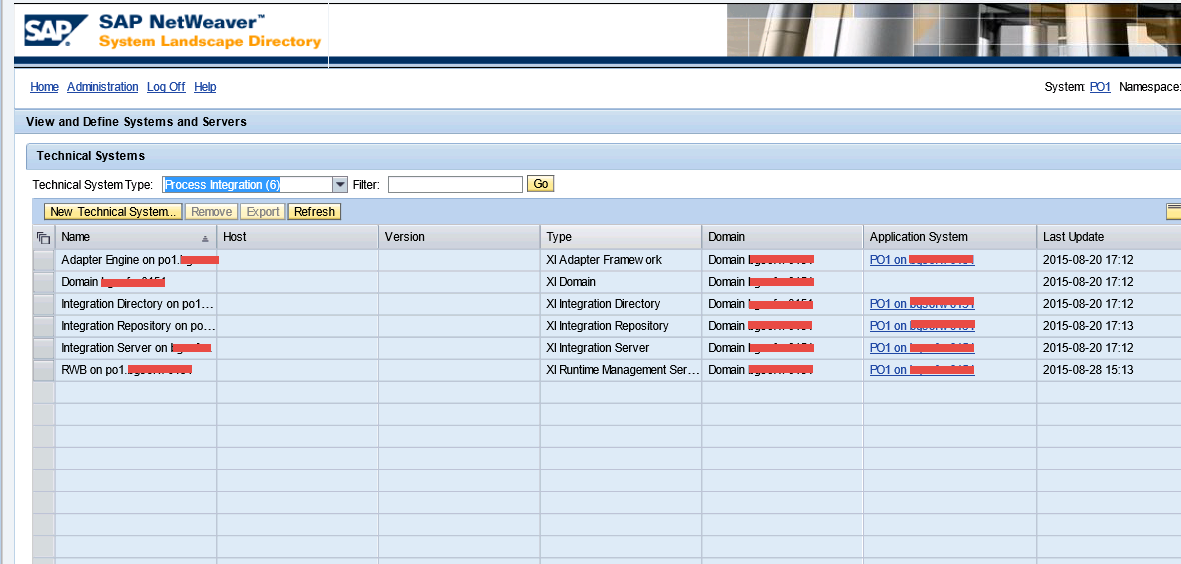Open PO1 link in Runtime Management row

[922, 370]
